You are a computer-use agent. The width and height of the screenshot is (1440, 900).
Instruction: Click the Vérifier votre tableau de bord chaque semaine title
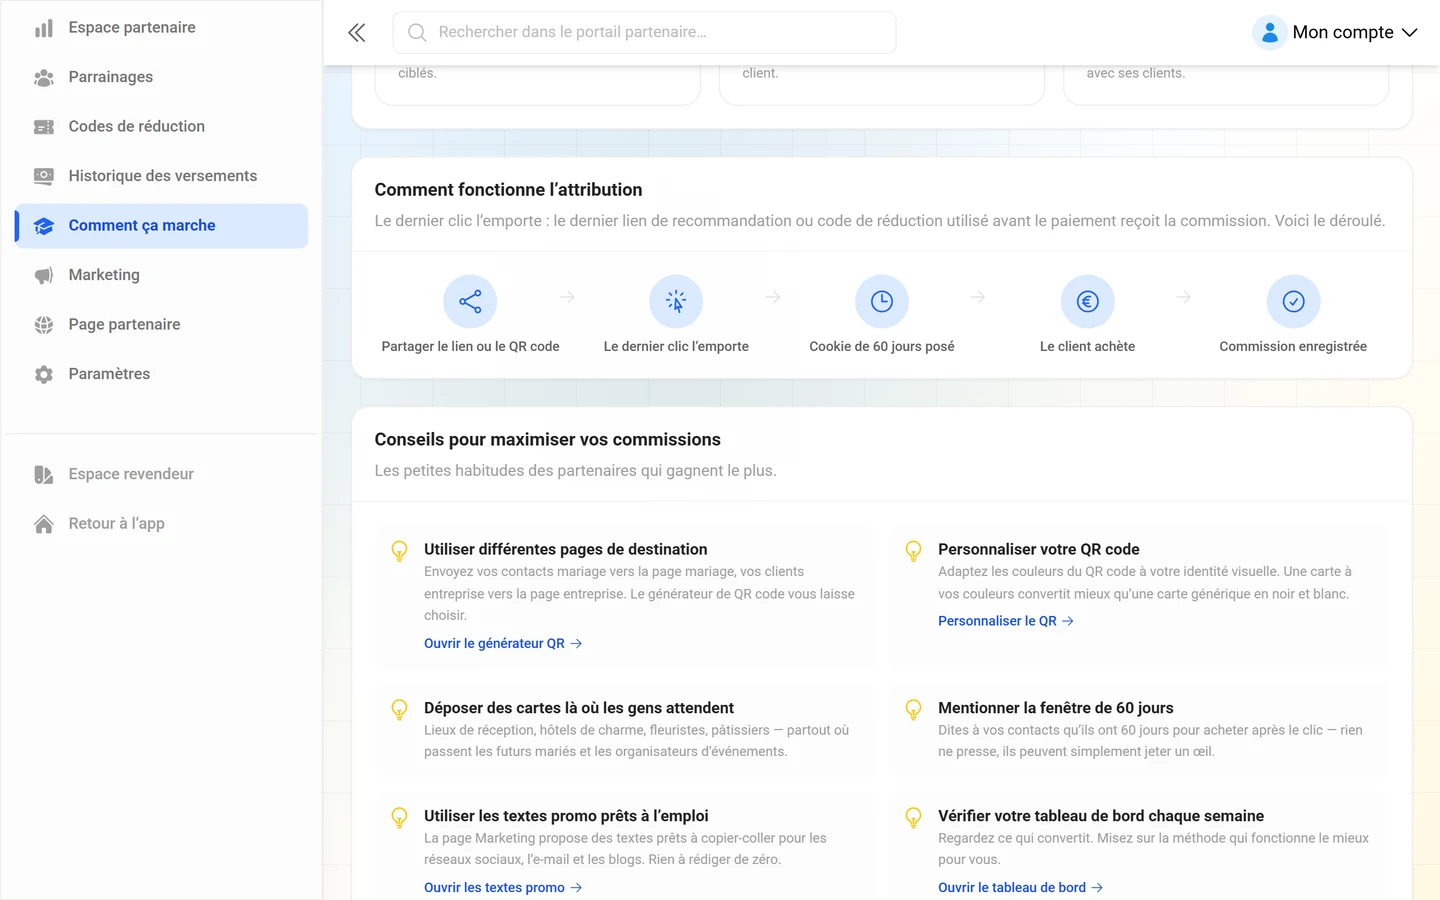pyautogui.click(x=1101, y=816)
